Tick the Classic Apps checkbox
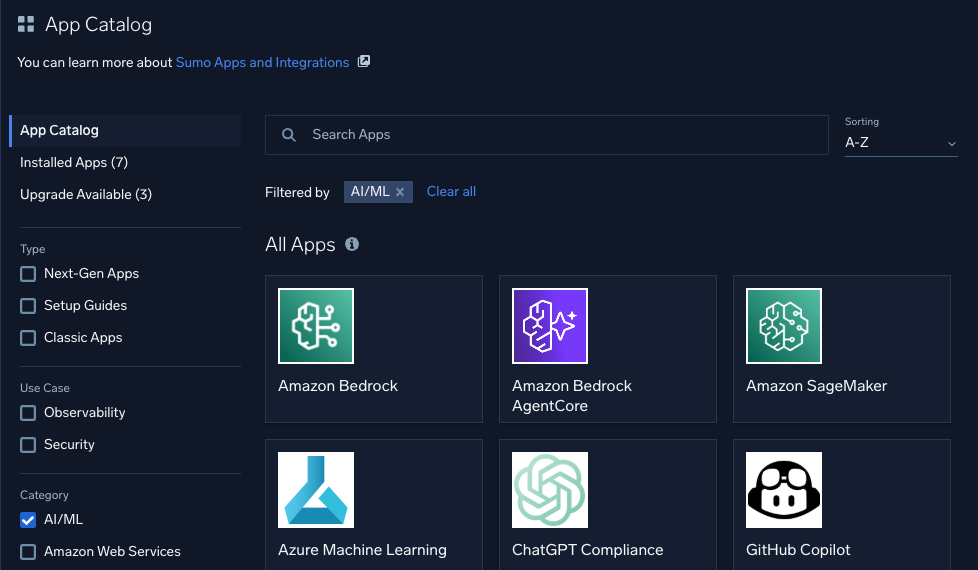 [28, 337]
